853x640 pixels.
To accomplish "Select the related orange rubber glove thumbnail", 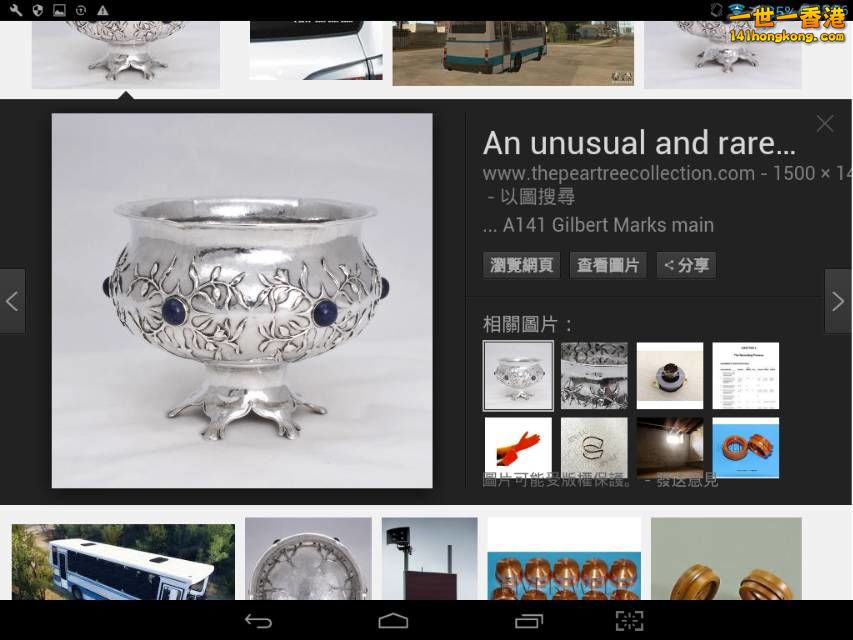I will [518, 448].
